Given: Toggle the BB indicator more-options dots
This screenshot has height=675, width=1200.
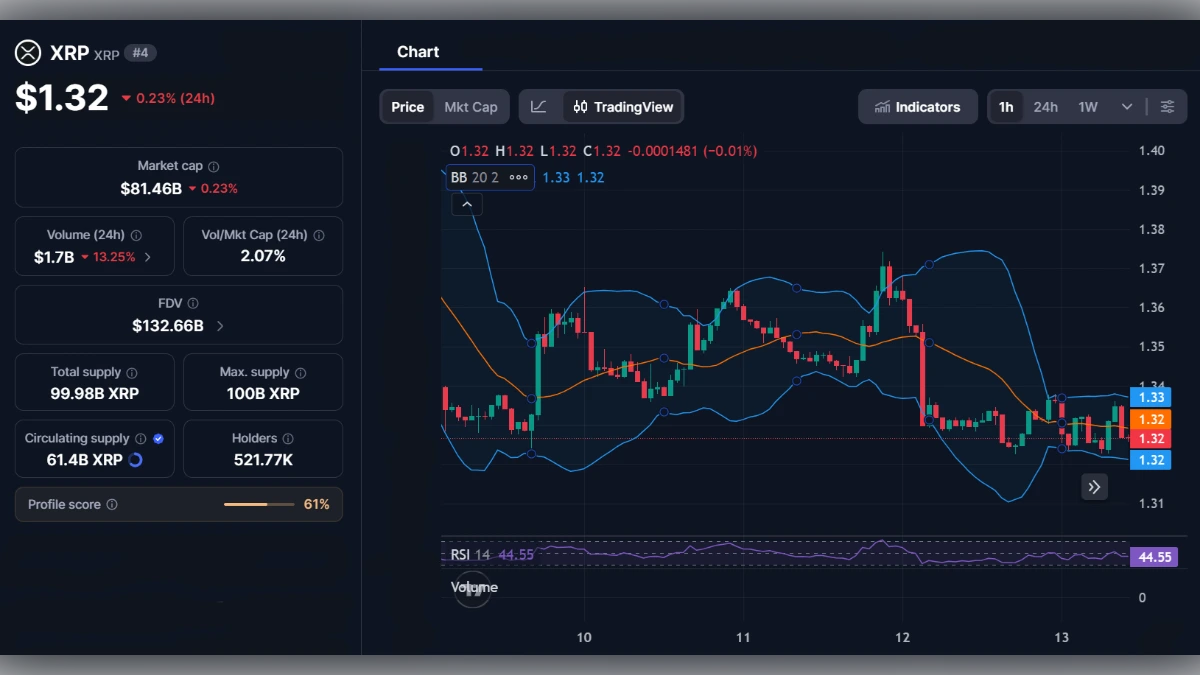Looking at the screenshot, I should click(x=517, y=177).
